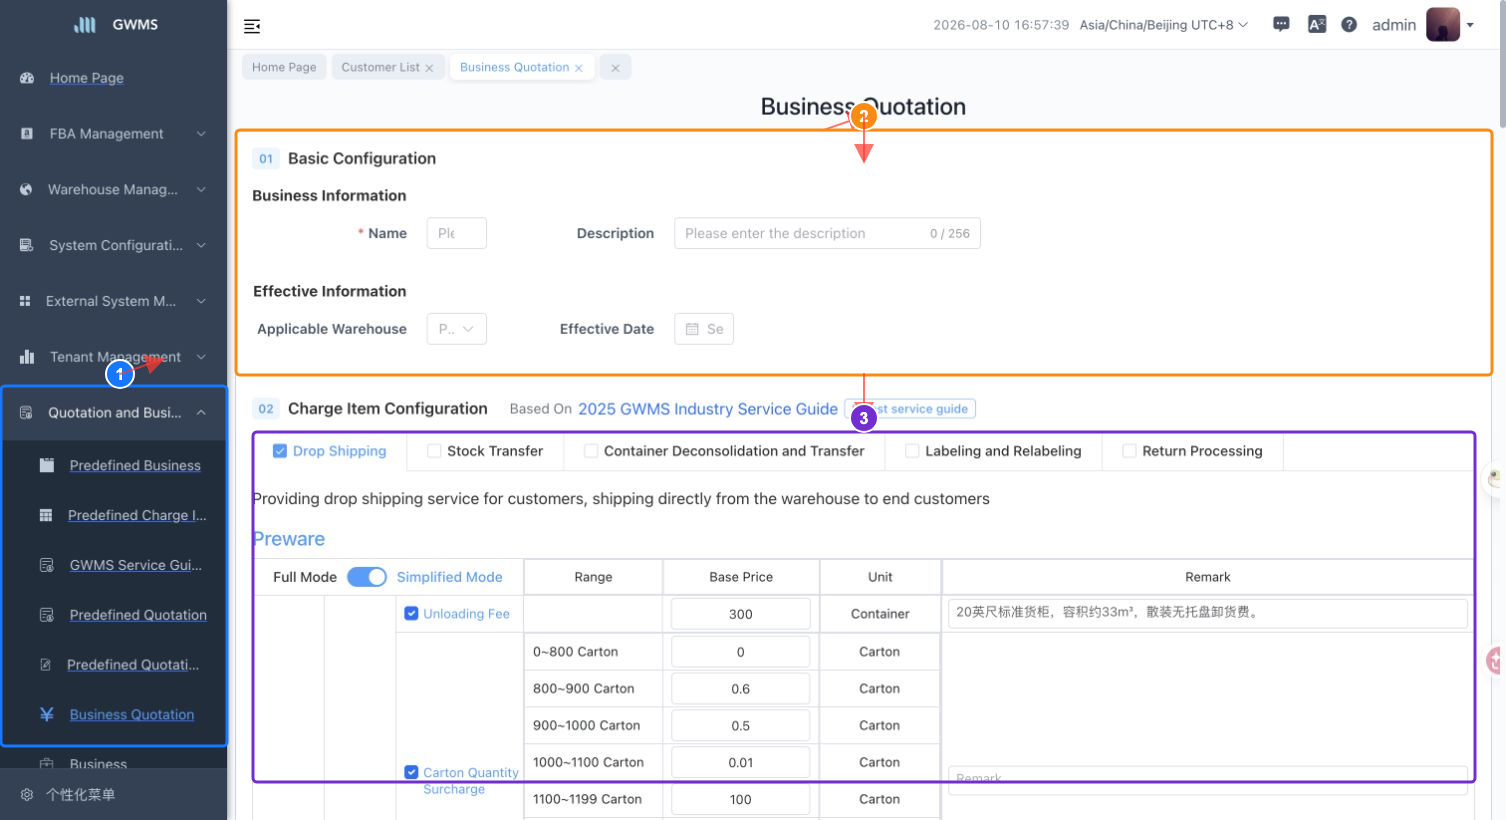Enable Container Deconsolidation and Transfer checkbox
Image resolution: width=1506 pixels, height=820 pixels.
[591, 451]
